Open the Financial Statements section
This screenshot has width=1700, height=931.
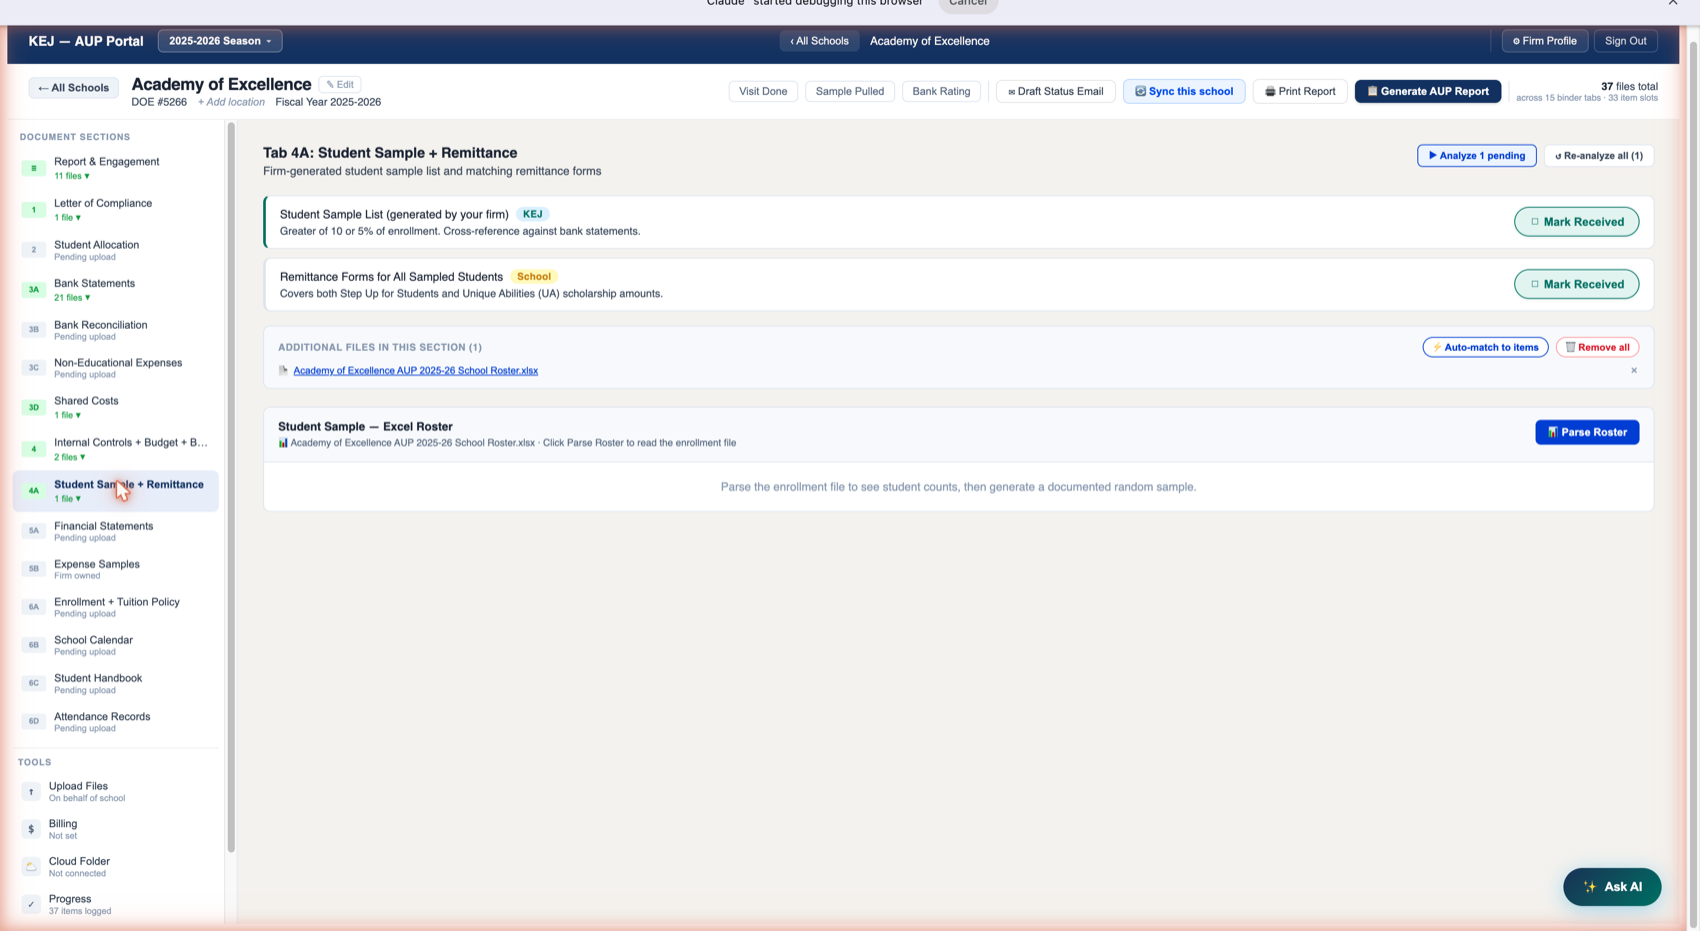point(116,531)
